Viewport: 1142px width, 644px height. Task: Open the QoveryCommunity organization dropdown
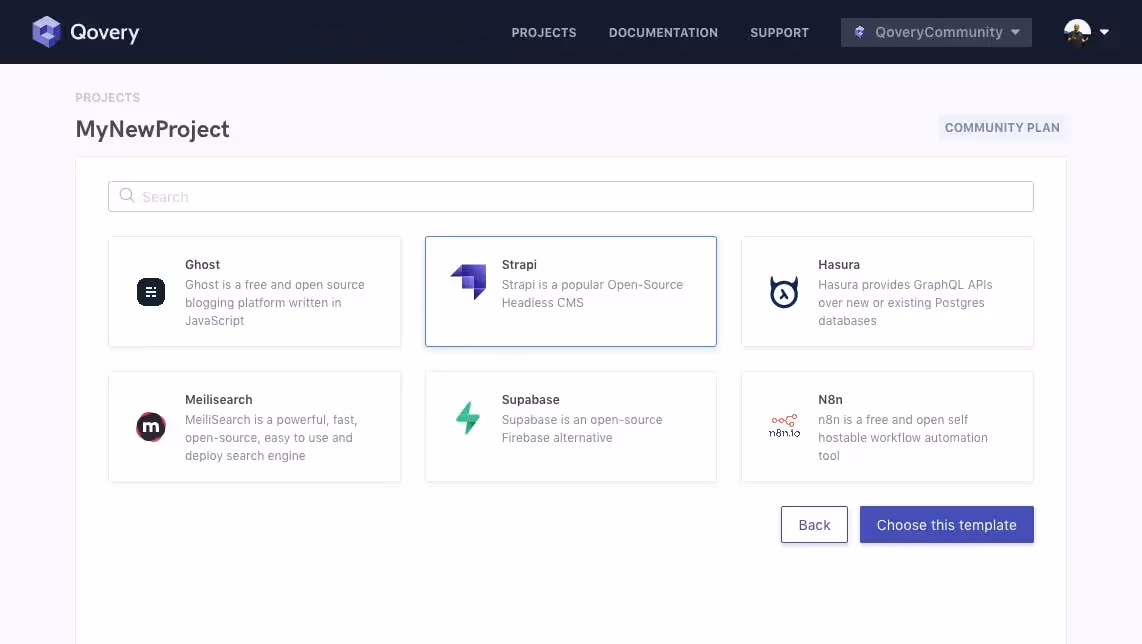(x=935, y=31)
